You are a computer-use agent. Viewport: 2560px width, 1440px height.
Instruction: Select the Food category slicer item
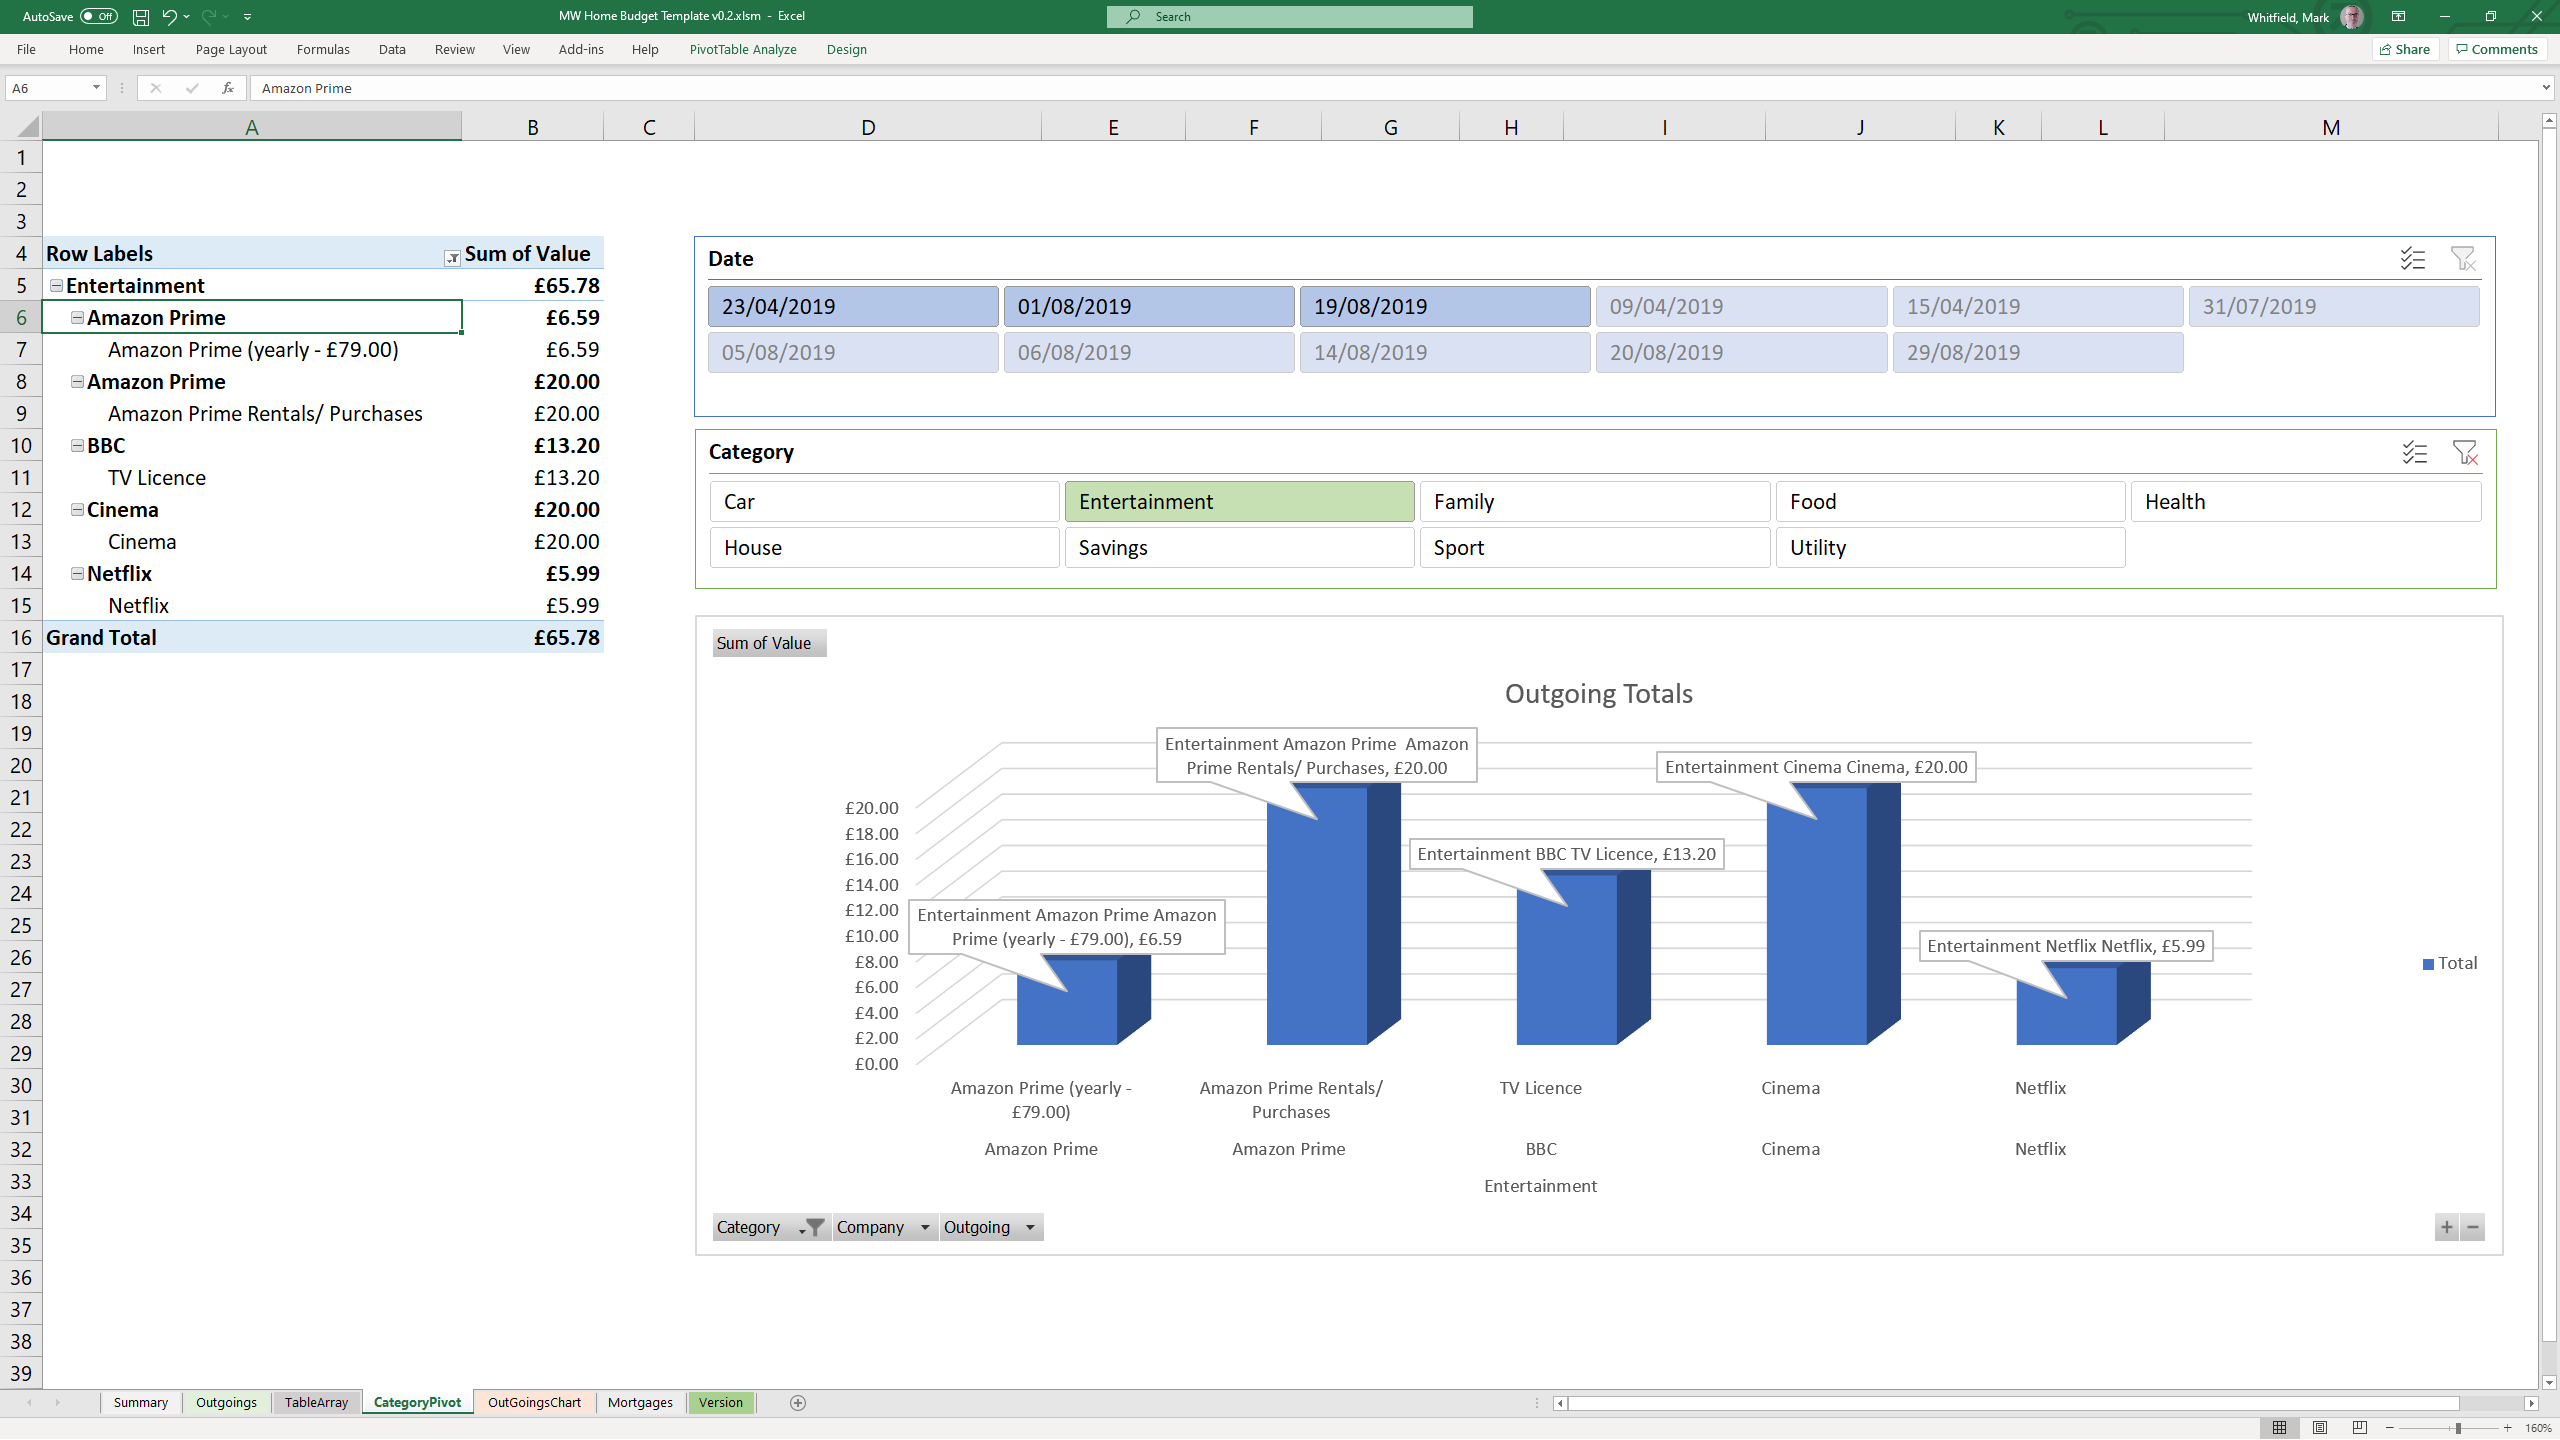1950,502
